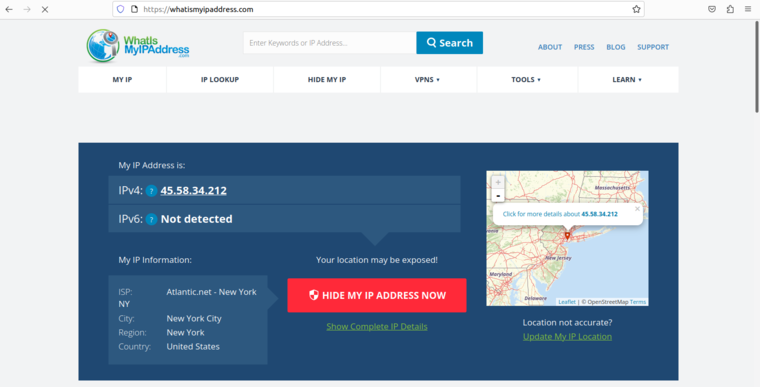Open the BLOG link
The height and width of the screenshot is (387, 760).
[616, 47]
